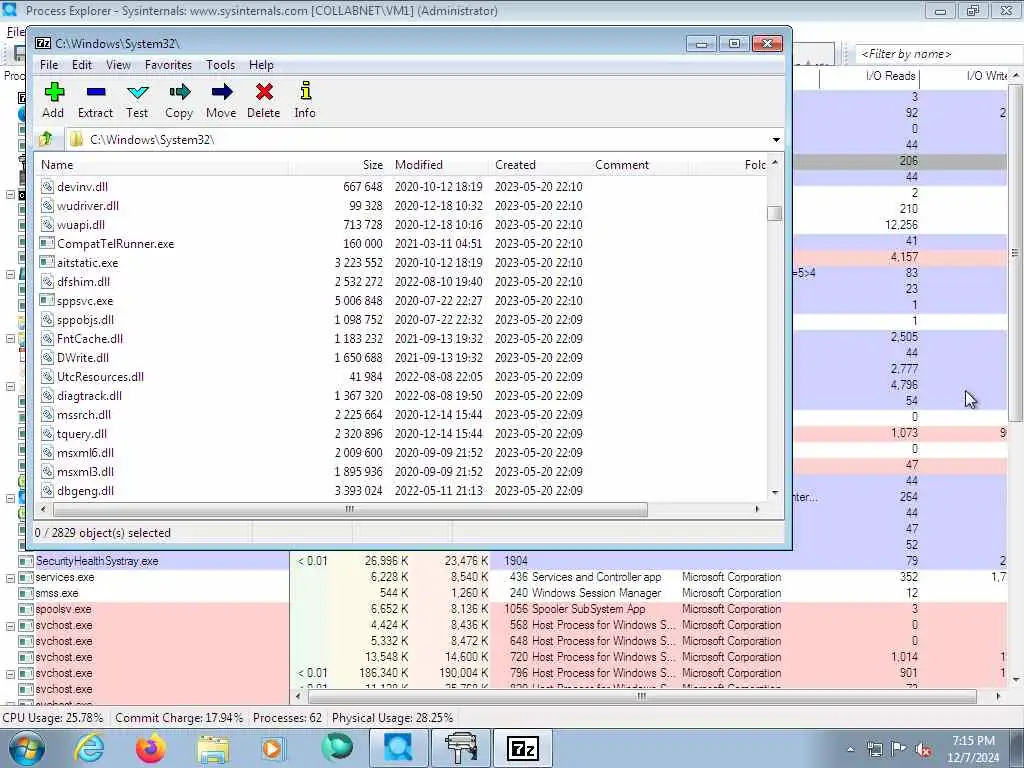Screen dimensions: 1024x768
Task: Click the Filter by name input field
Action: pyautogui.click(x=939, y=54)
